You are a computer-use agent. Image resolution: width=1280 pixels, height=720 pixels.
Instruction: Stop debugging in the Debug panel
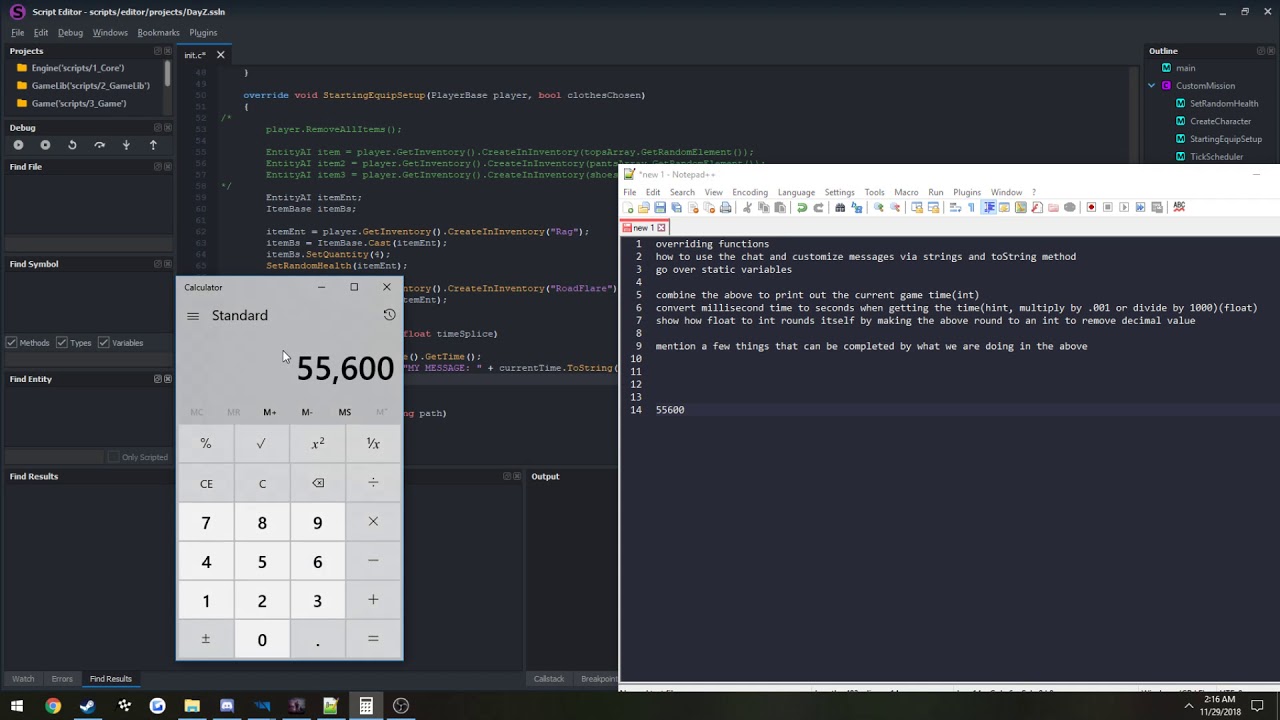[x=45, y=145]
